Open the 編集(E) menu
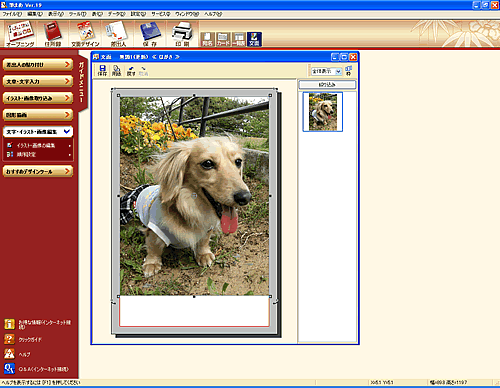Screen dimensions: 500x388 (35, 14)
